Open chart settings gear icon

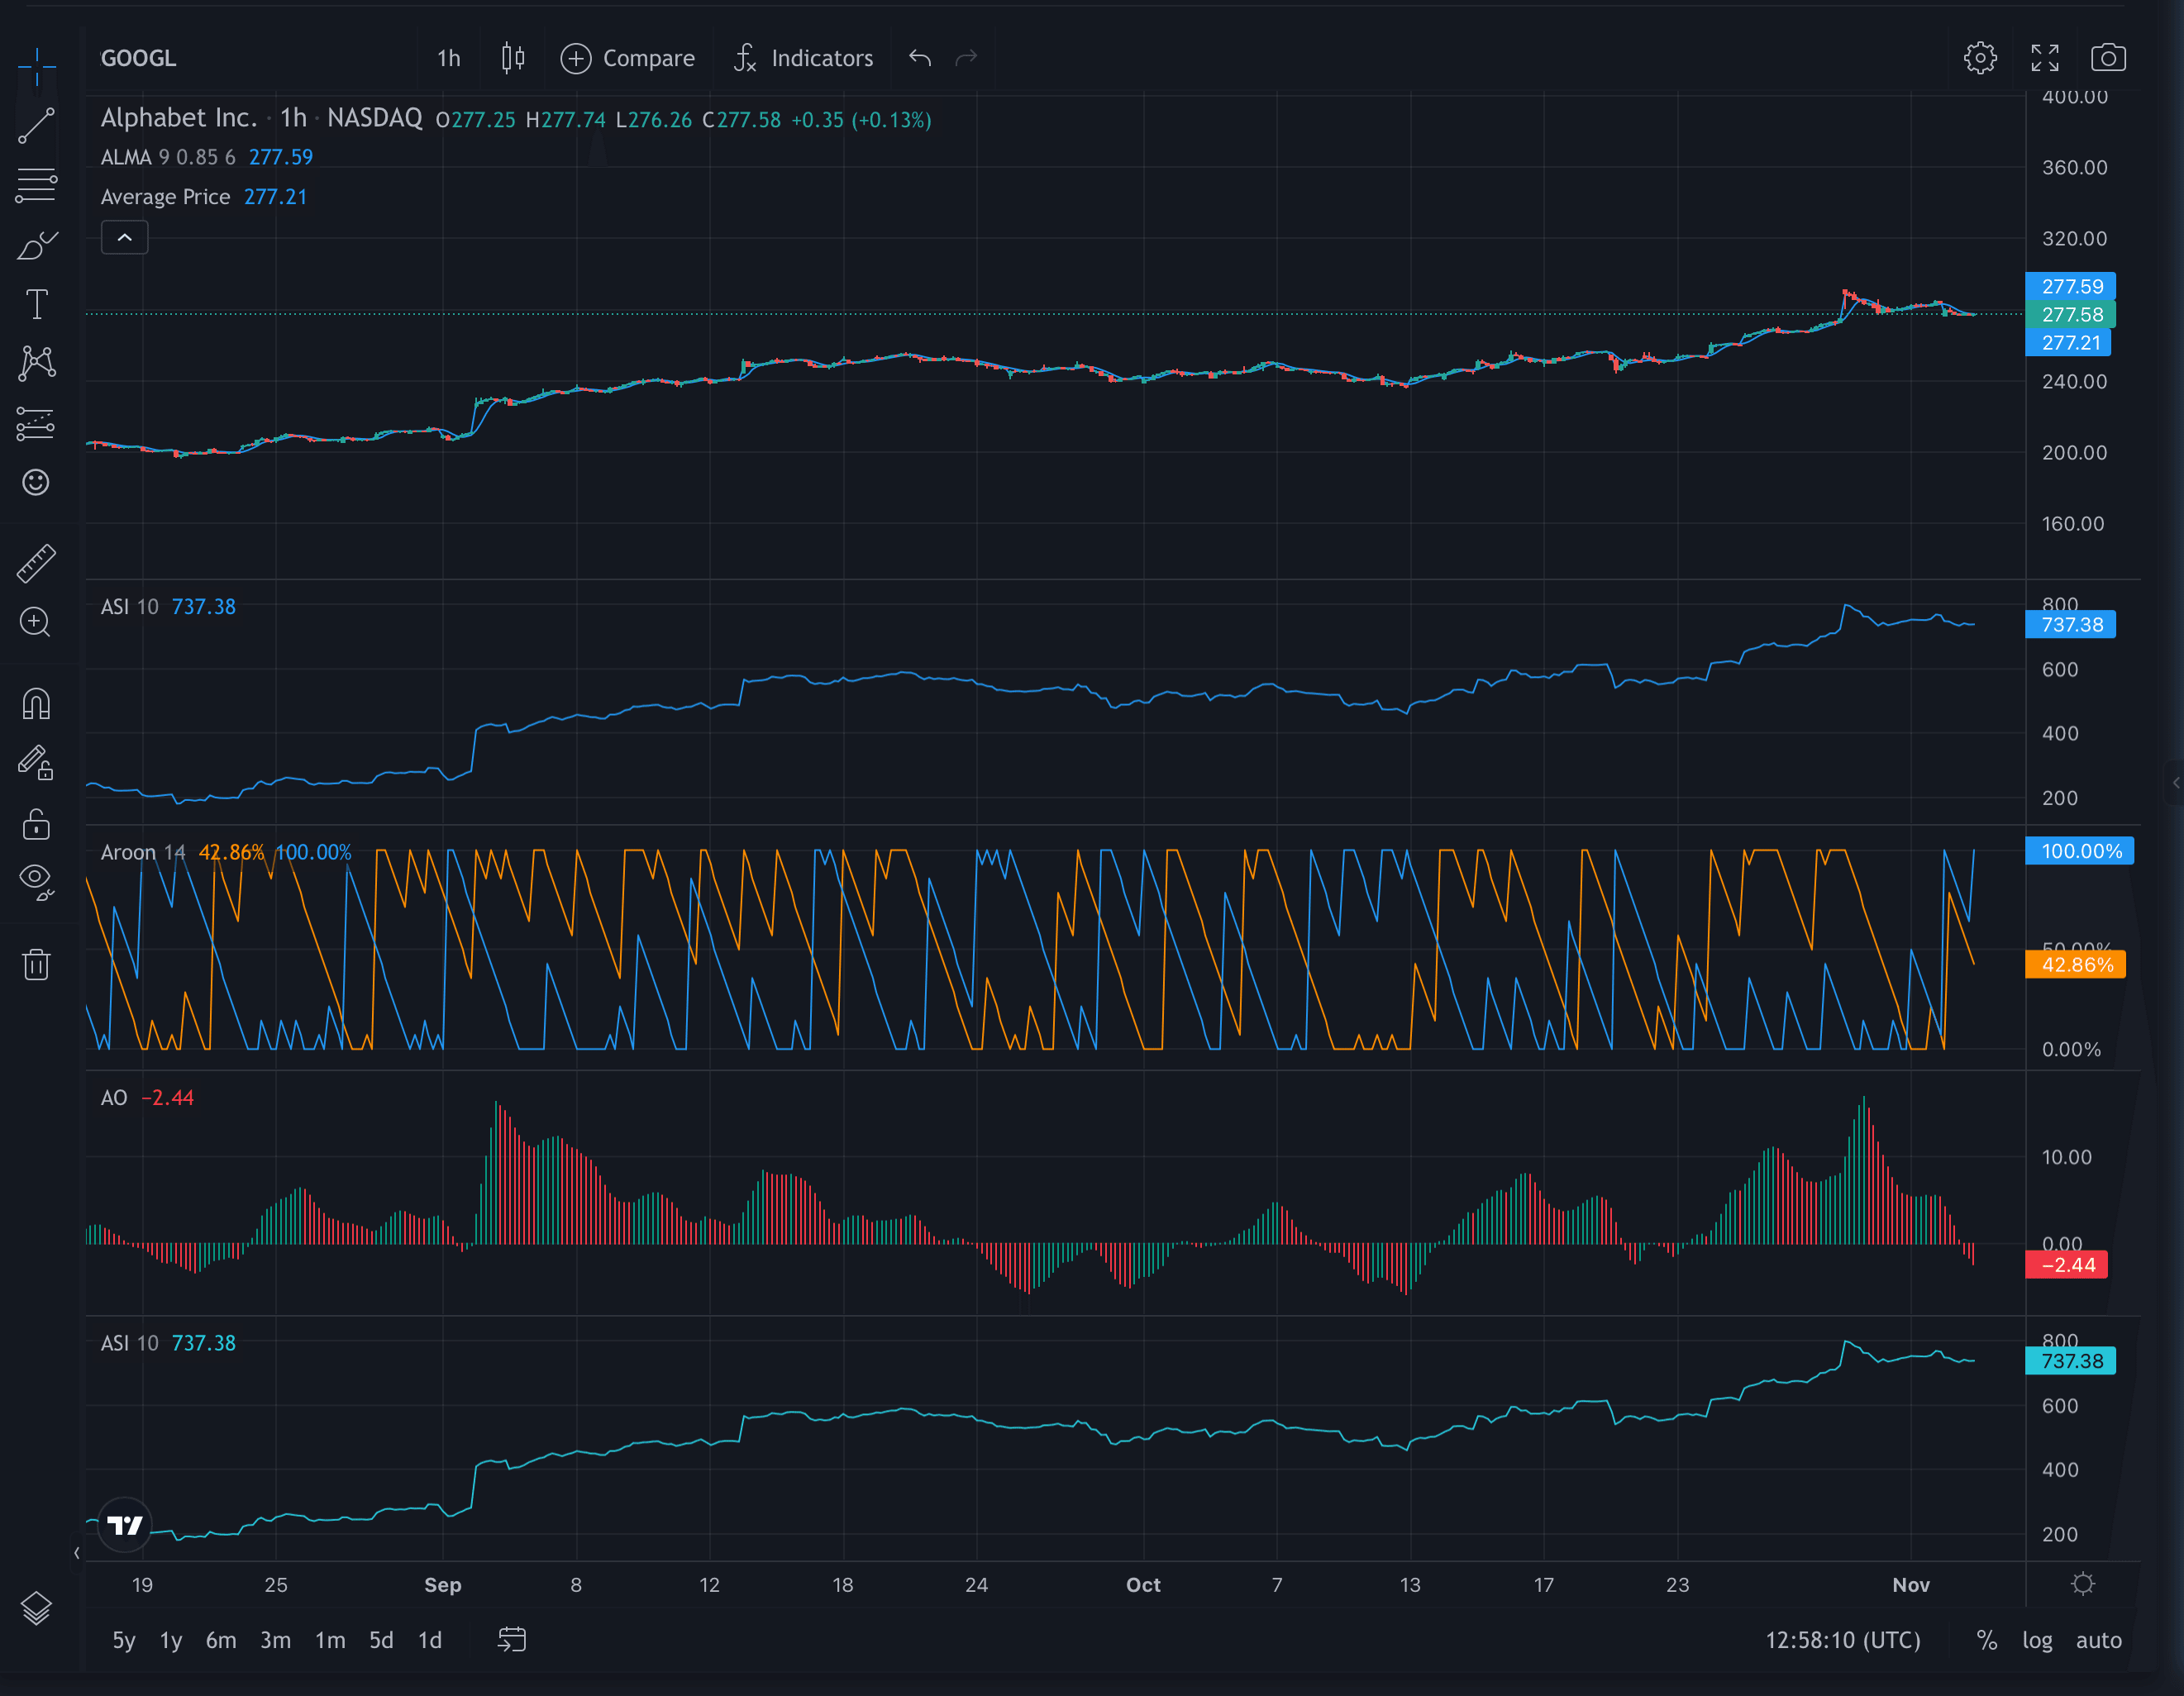(x=1980, y=58)
